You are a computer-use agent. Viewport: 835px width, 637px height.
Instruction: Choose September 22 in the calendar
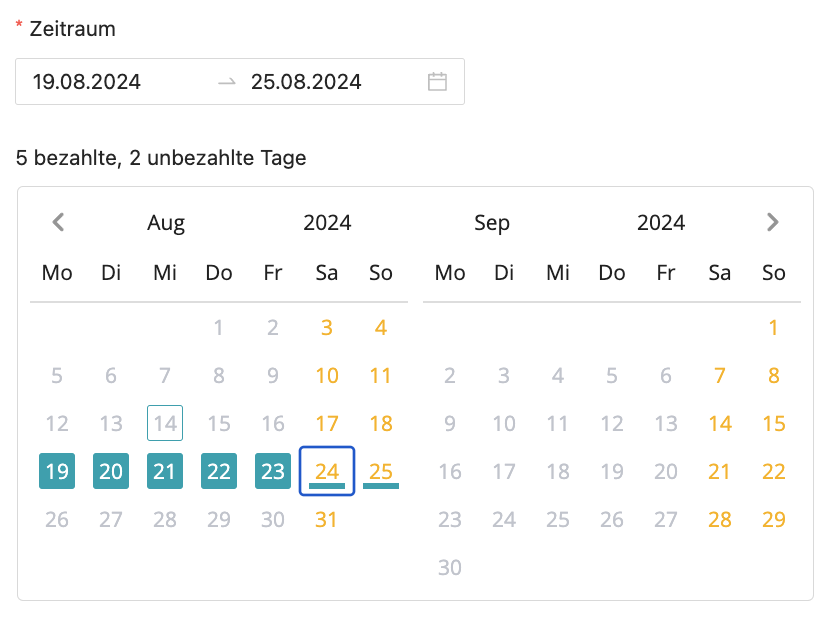773,471
